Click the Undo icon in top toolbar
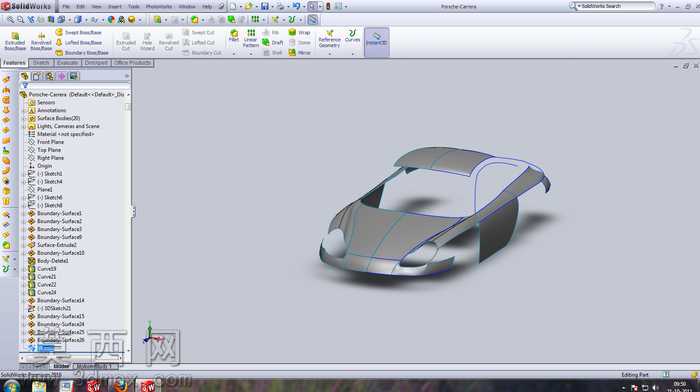The height and width of the screenshot is (392, 700). click(x=296, y=7)
